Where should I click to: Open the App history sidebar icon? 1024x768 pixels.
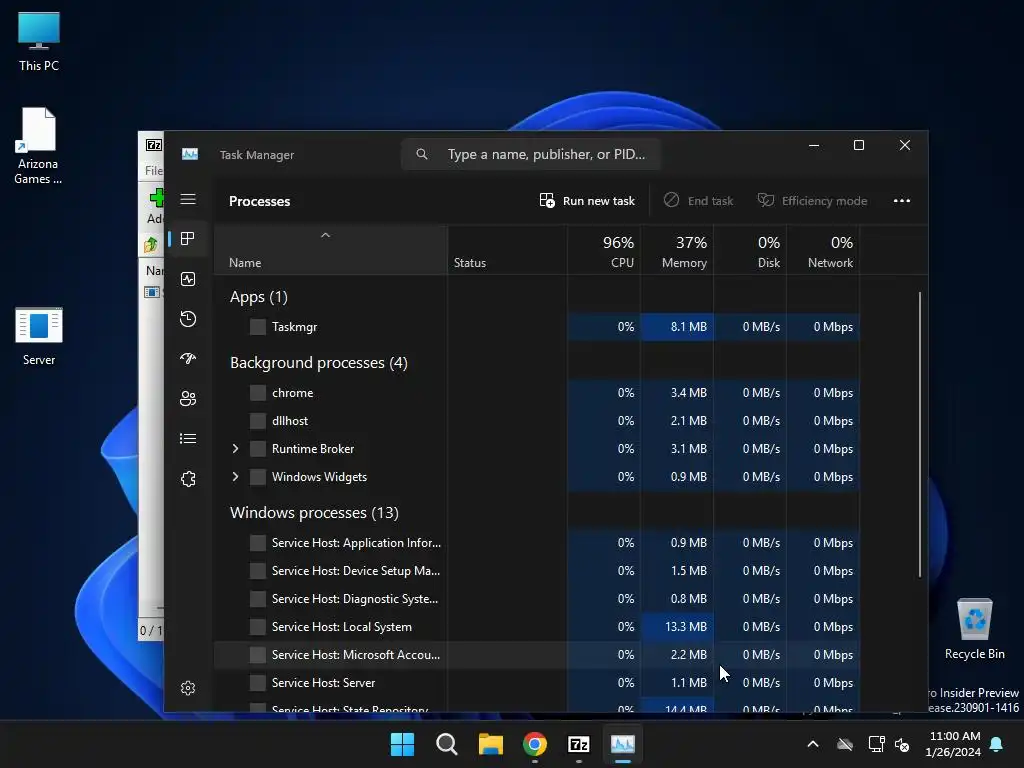(188, 319)
